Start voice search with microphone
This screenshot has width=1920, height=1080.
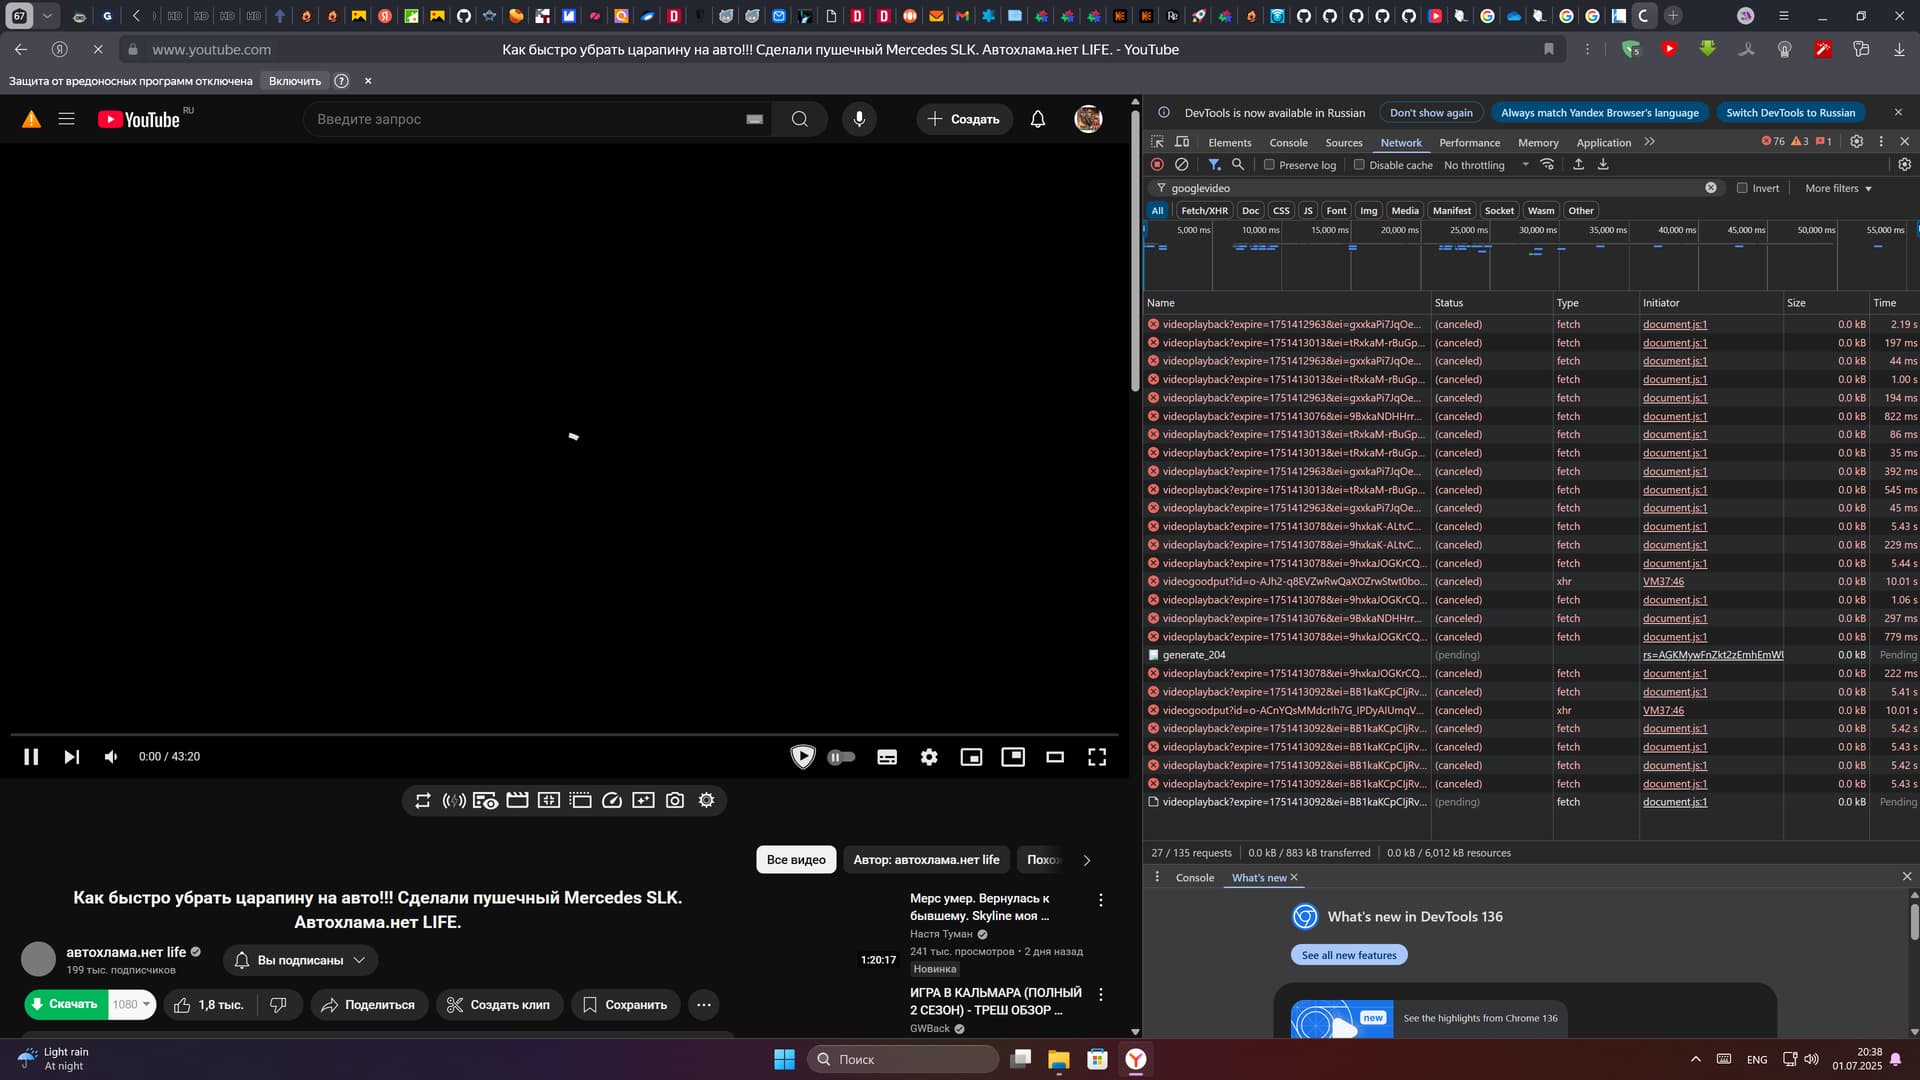click(x=859, y=119)
